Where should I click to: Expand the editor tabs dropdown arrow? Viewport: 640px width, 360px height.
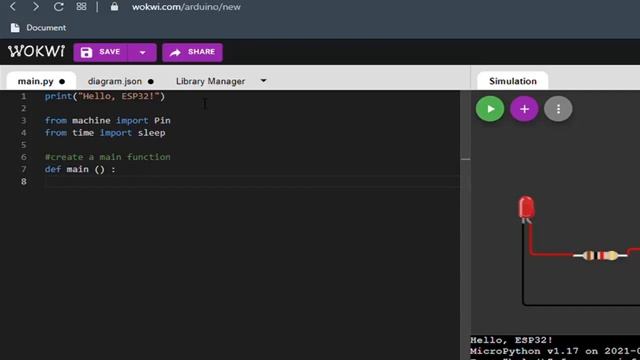pos(264,81)
